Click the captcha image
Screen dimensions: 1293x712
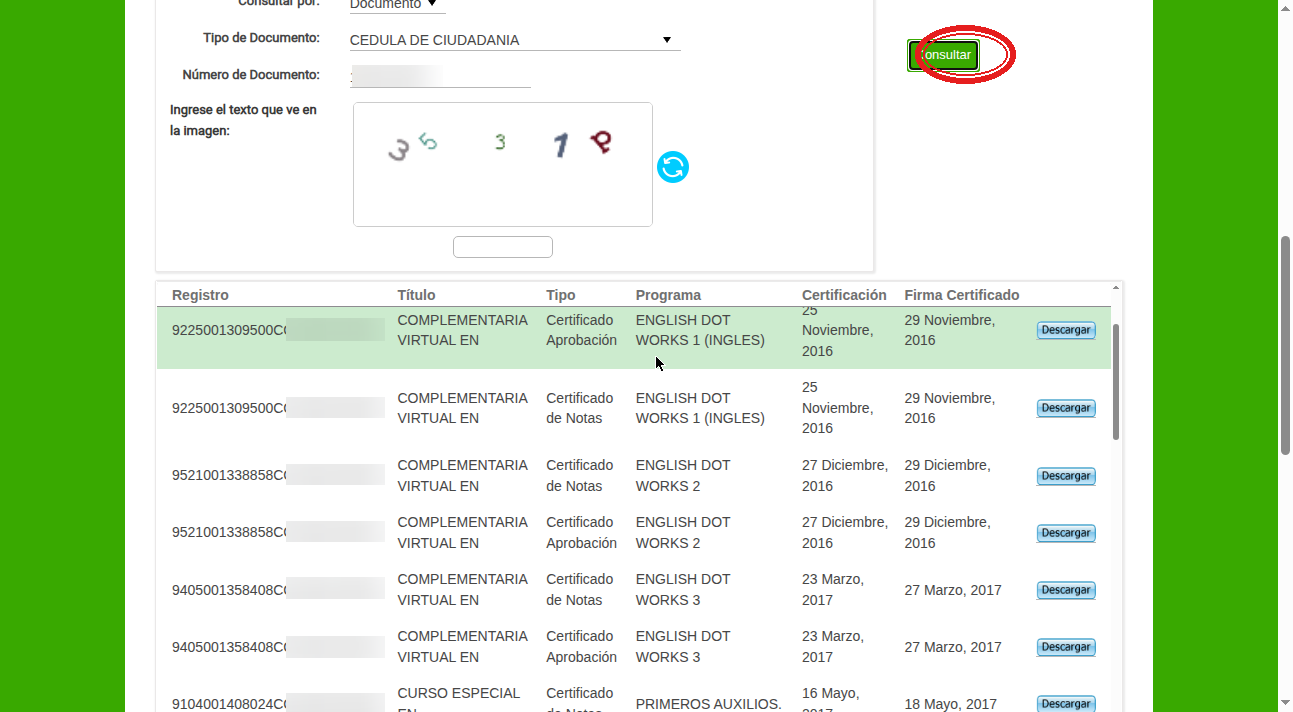pos(503,164)
